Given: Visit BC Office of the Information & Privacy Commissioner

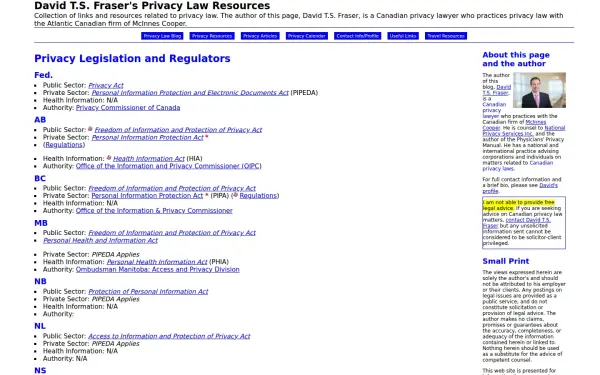Looking at the screenshot, I should (154, 211).
